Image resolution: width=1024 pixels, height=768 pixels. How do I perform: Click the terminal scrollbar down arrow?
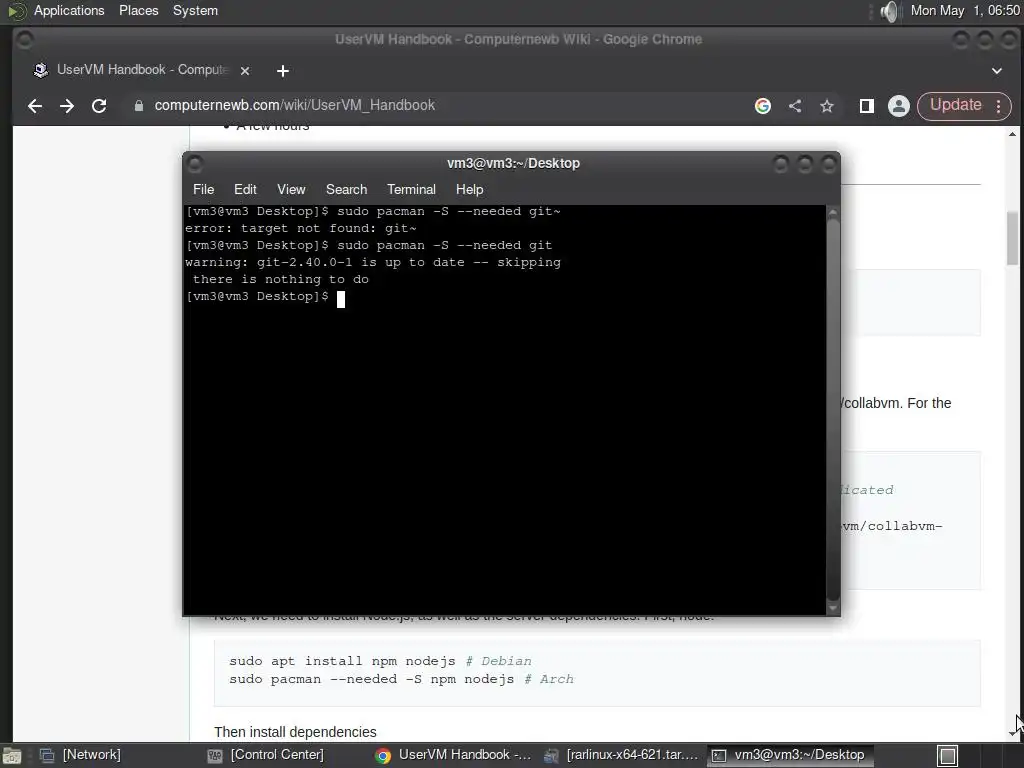coord(832,608)
